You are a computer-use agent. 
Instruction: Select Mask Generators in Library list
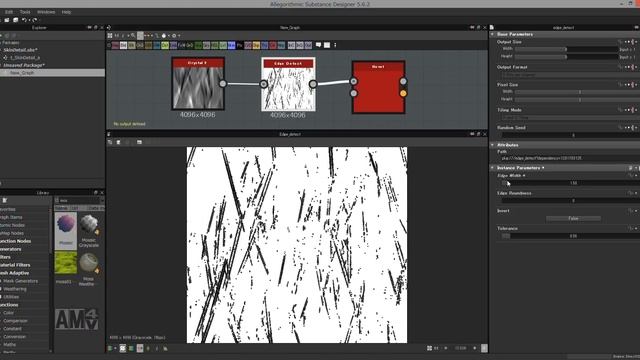pos(20,281)
